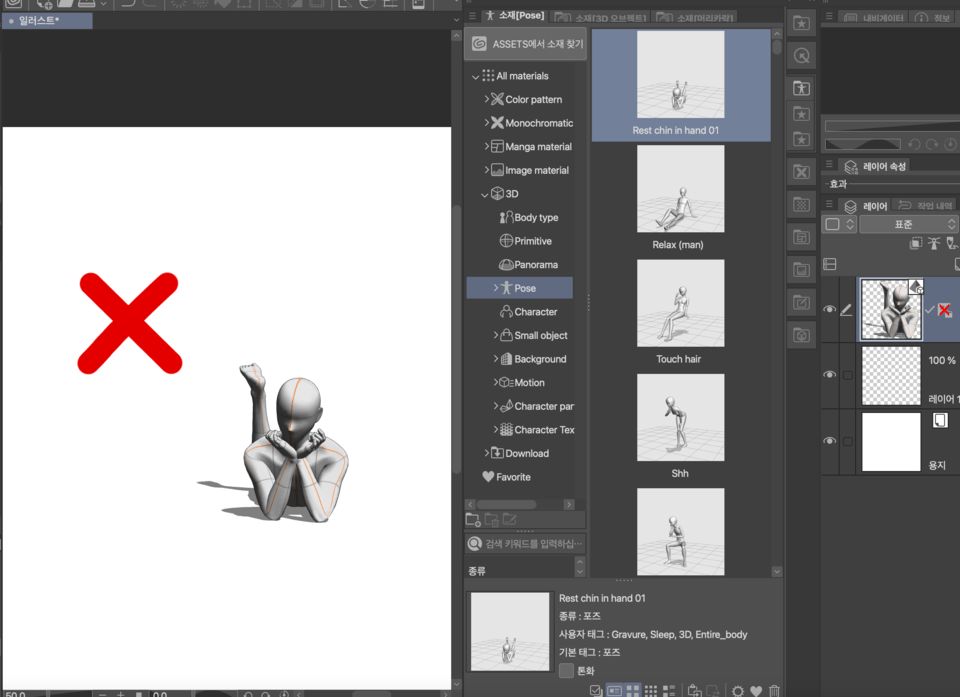Click the heart icon to favorite the material
Screen dimensions: 960x697
754,690
